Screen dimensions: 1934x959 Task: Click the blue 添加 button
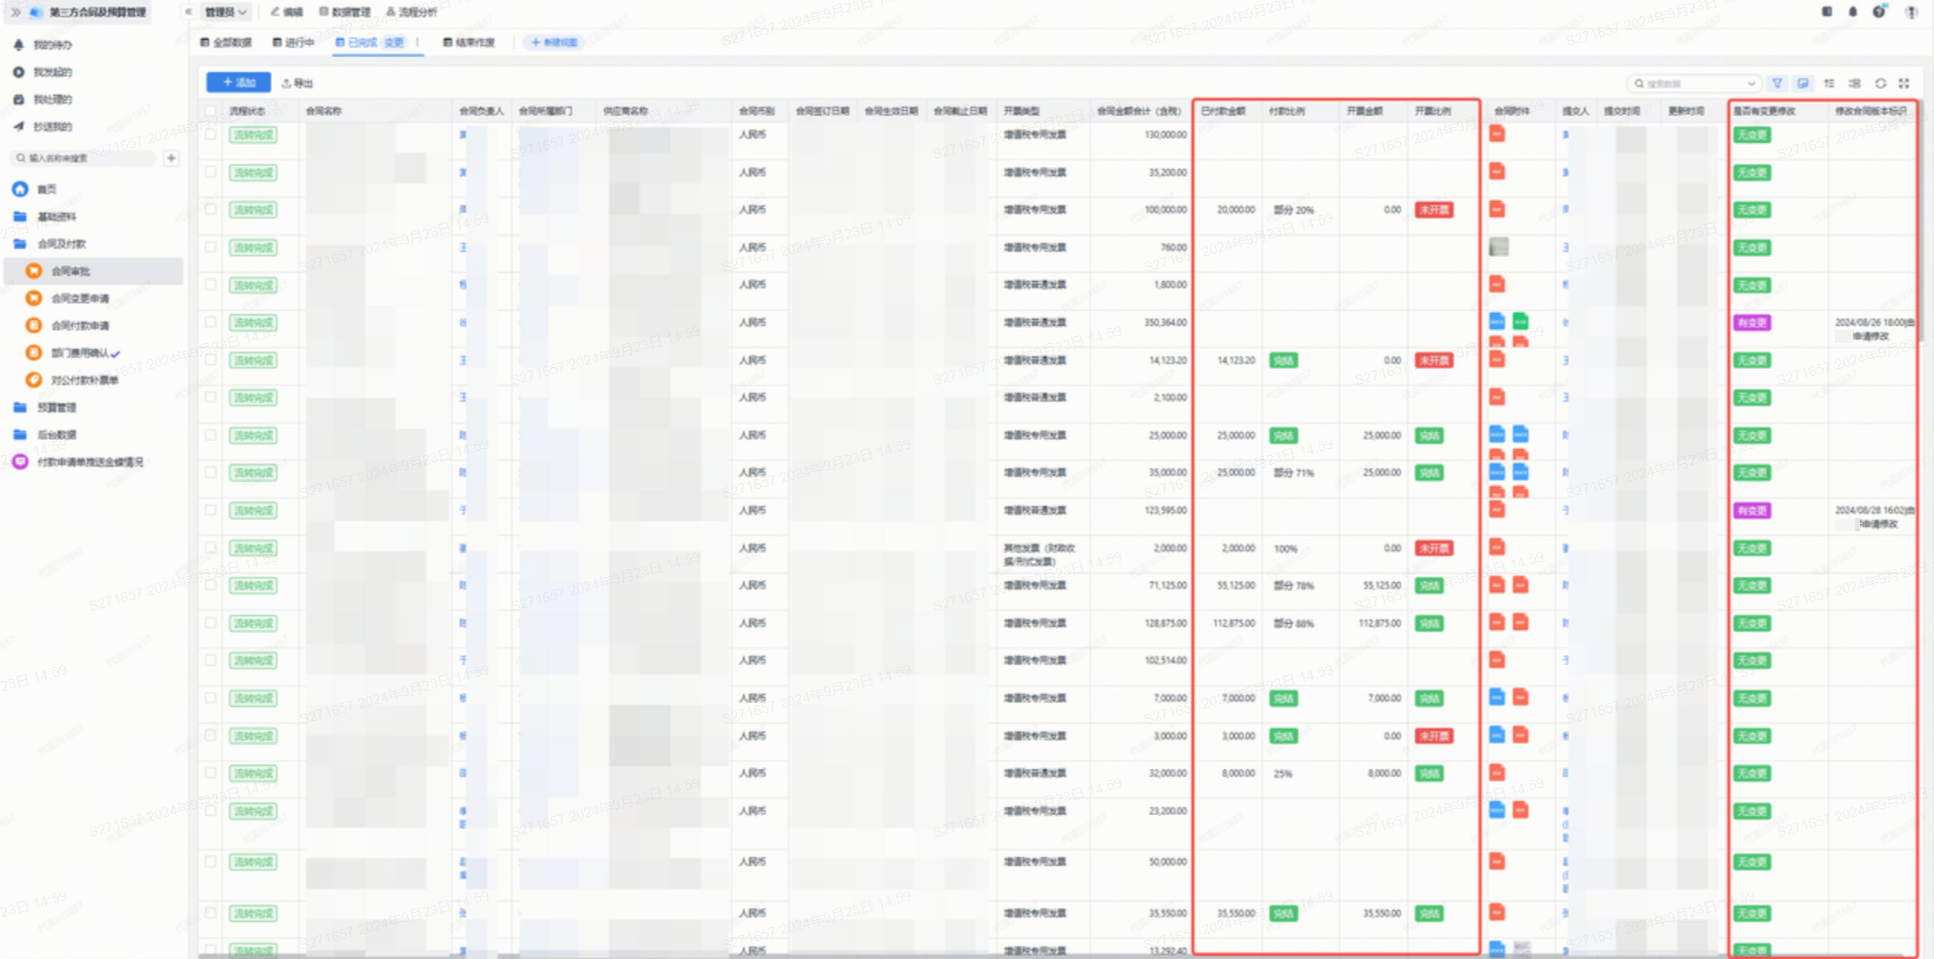[x=238, y=83]
